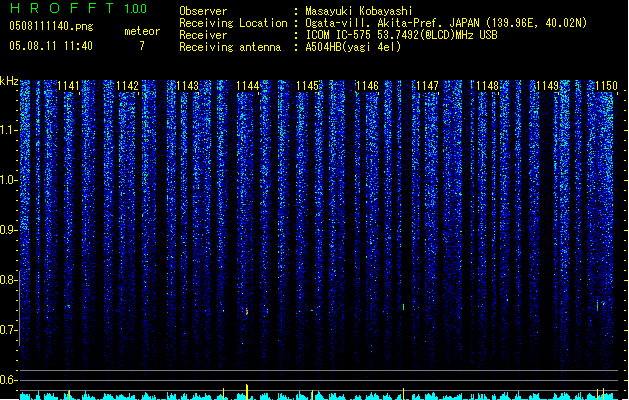This screenshot has width=629, height=400.
Task: Click the 1150 time marker
Action: coord(607,86)
